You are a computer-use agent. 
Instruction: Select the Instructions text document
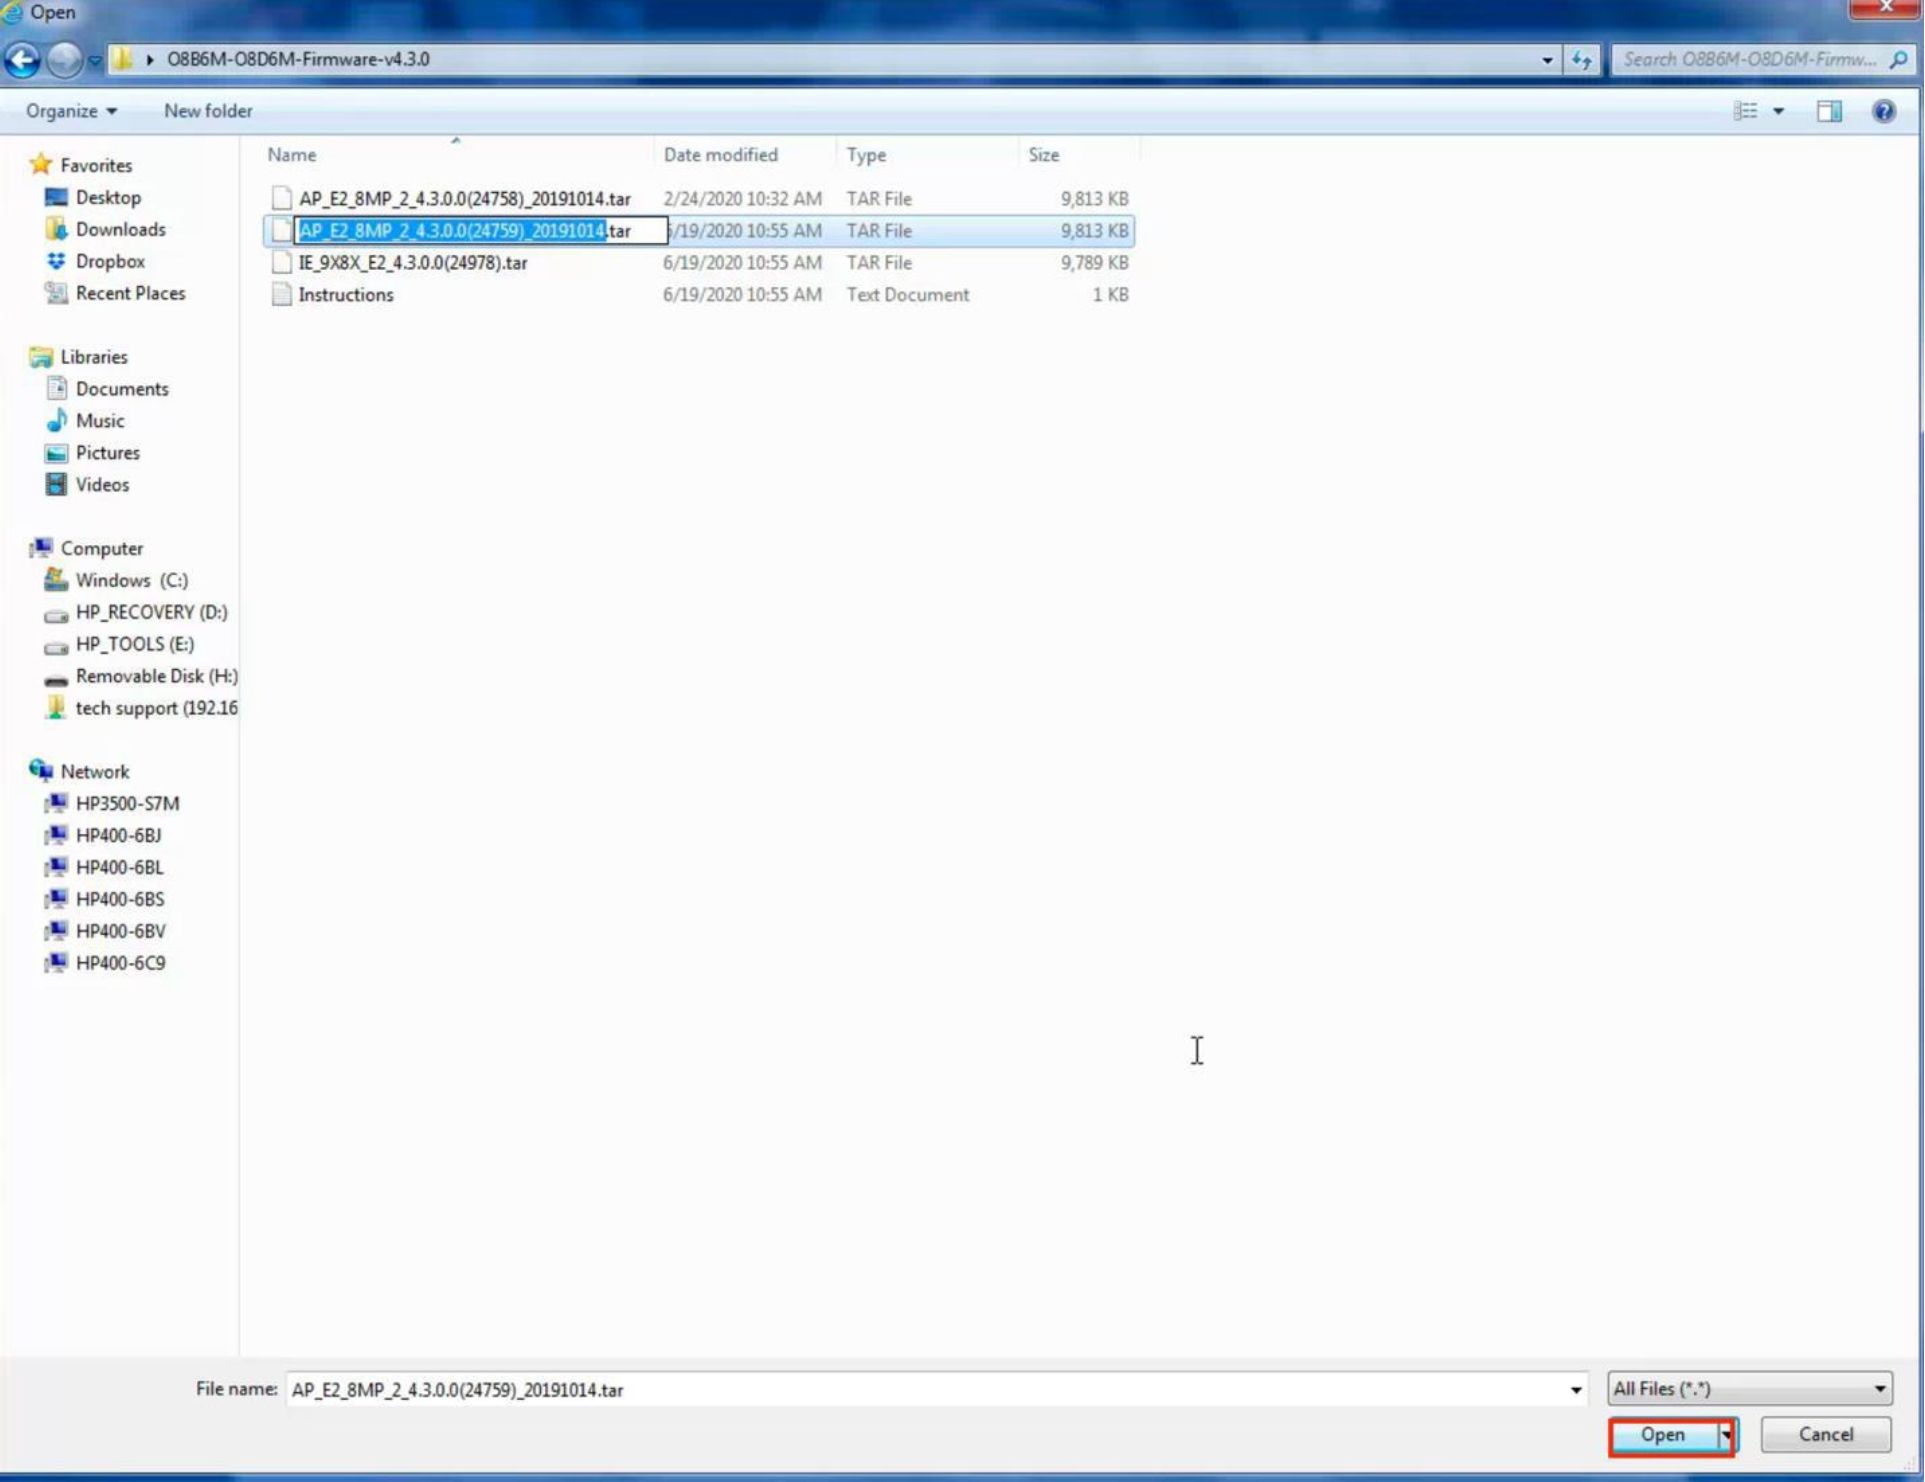pyautogui.click(x=345, y=295)
